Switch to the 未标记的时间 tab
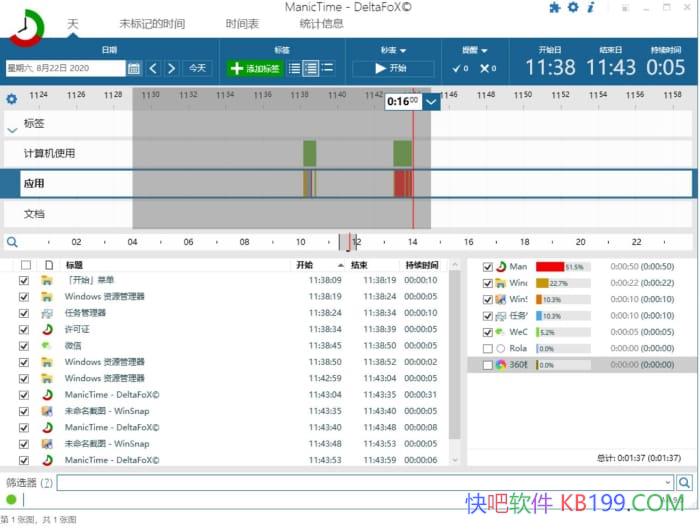This screenshot has width=700, height=529. click(x=152, y=23)
